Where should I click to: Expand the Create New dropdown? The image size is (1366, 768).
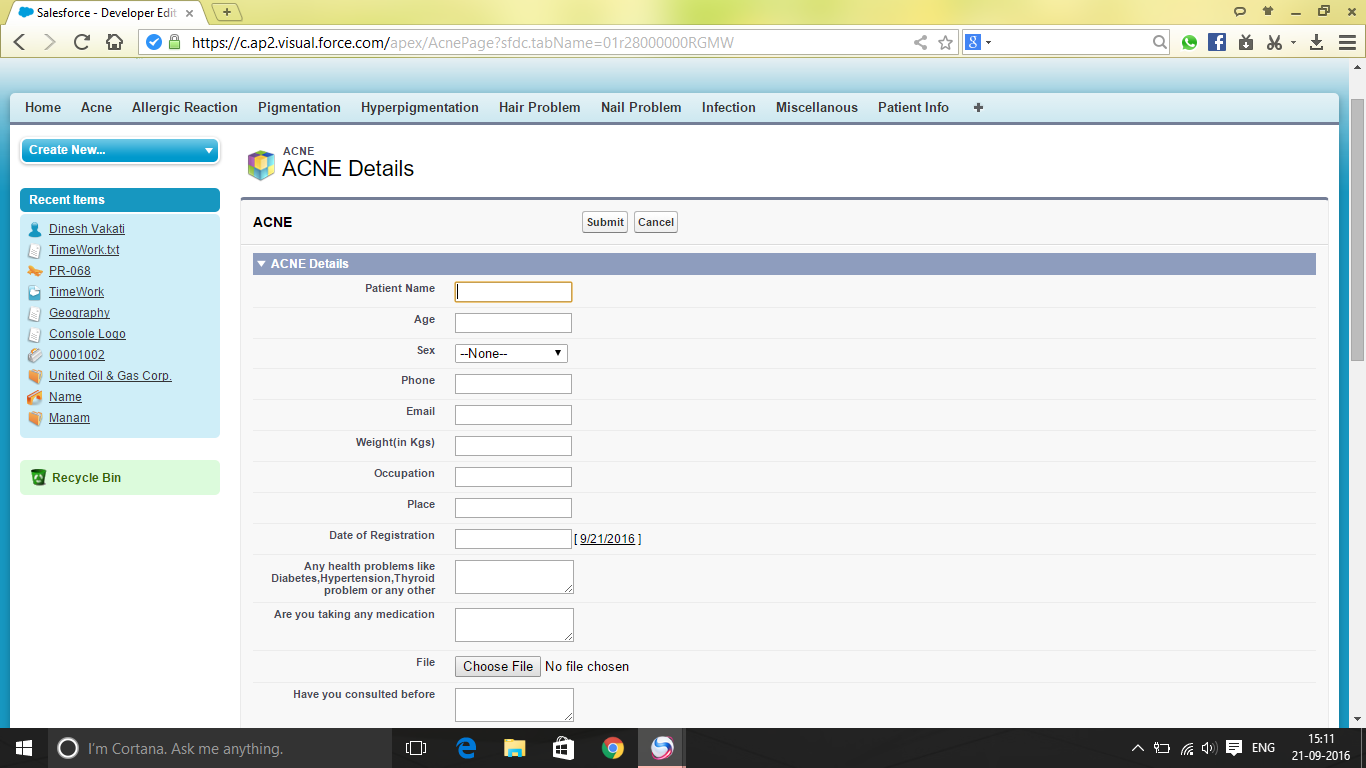click(x=119, y=150)
